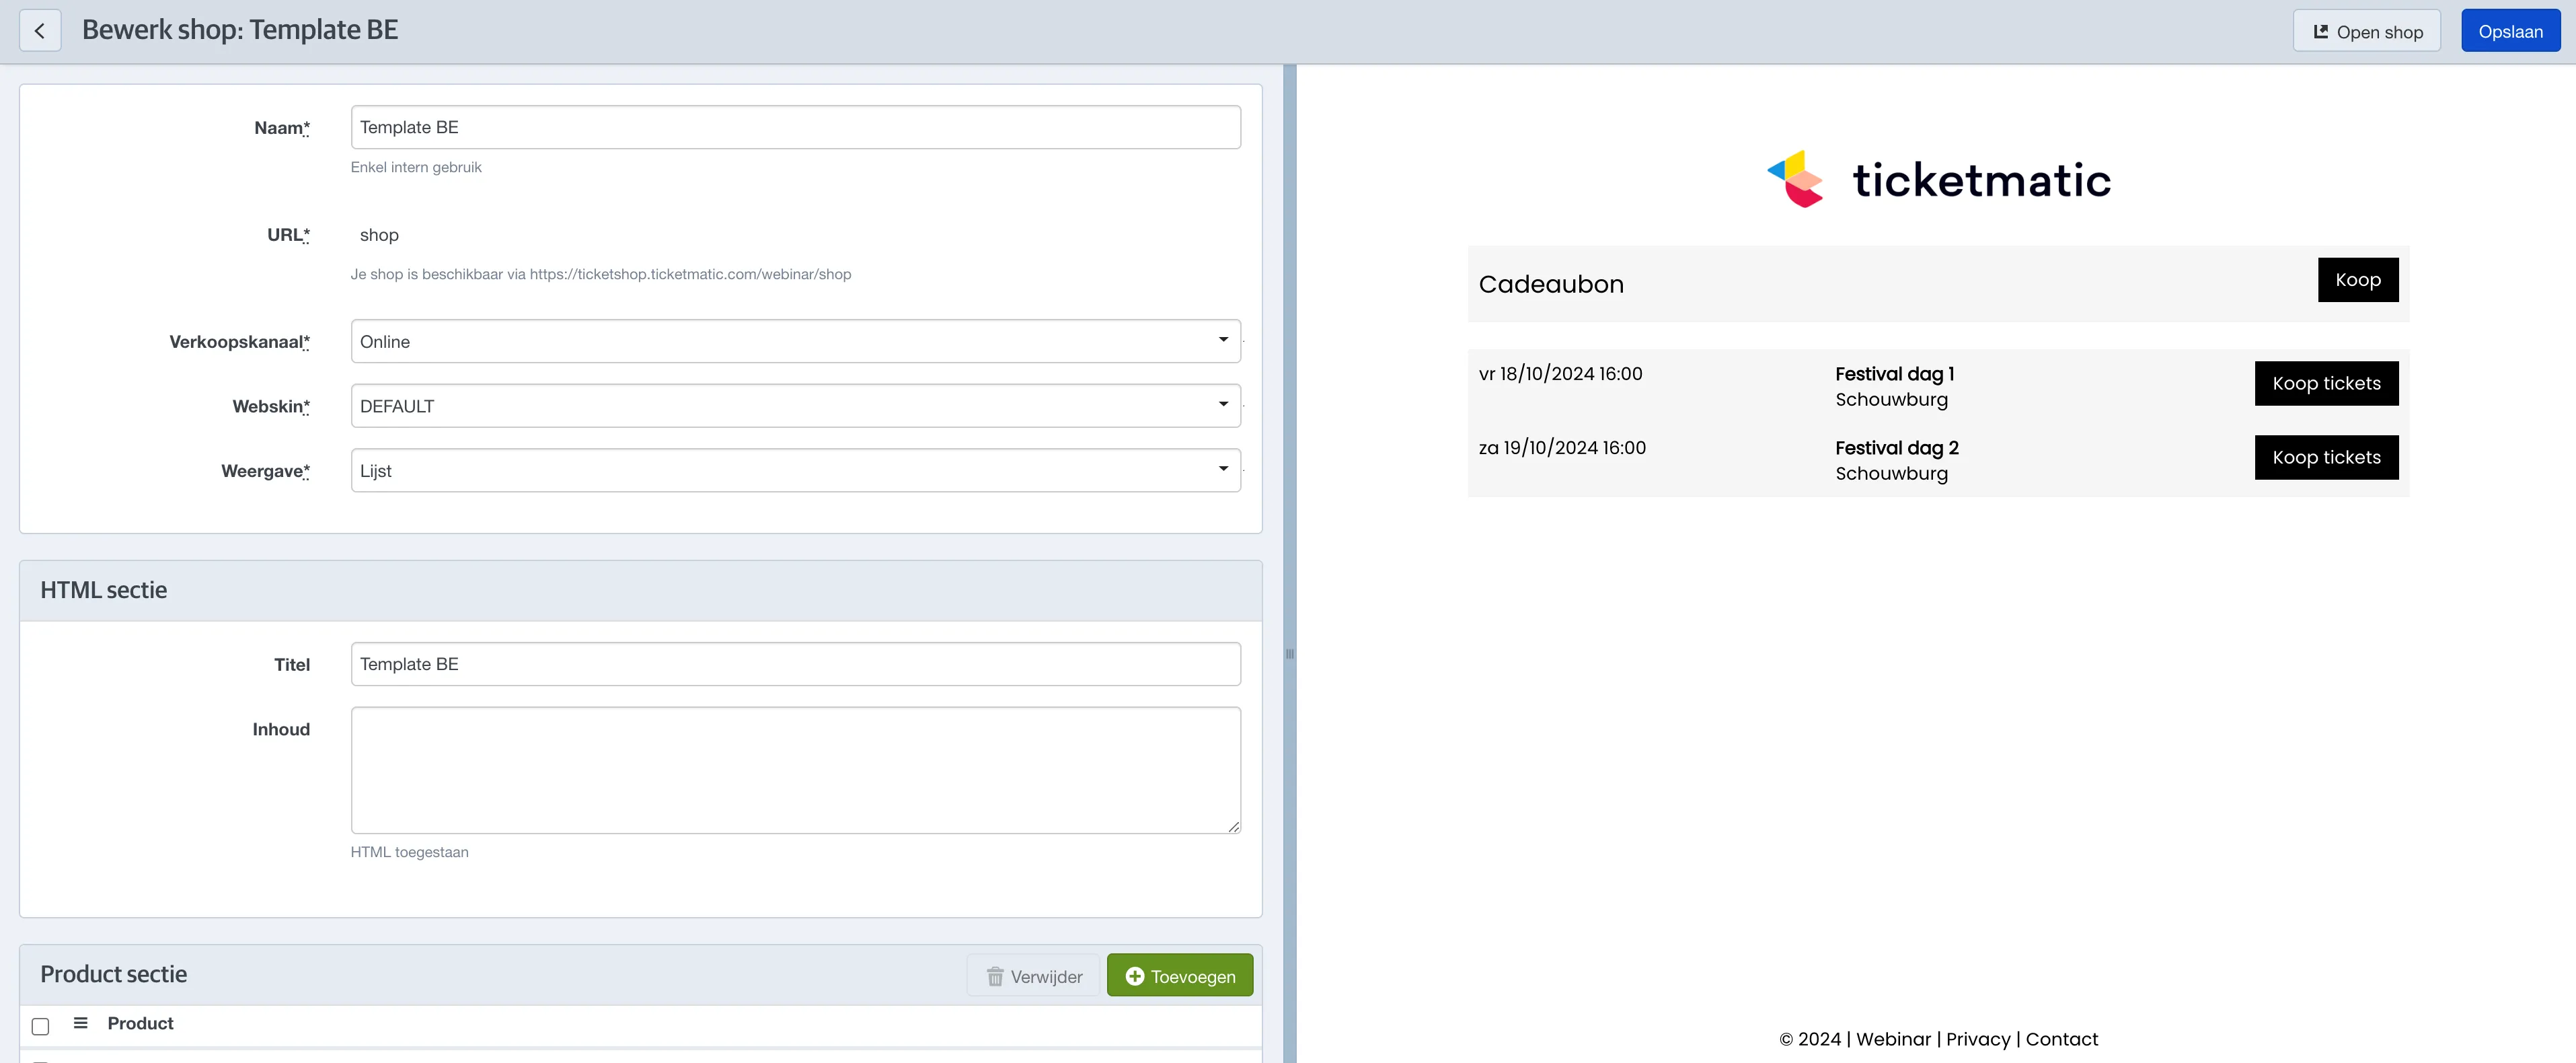Click Koop tickets for Festival dag 1

[2326, 383]
